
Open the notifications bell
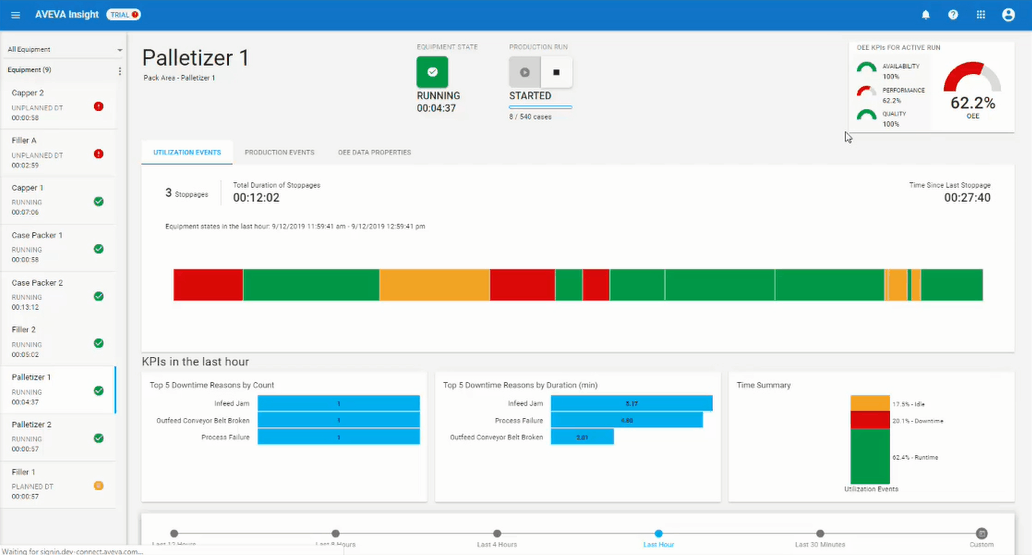[x=925, y=15]
